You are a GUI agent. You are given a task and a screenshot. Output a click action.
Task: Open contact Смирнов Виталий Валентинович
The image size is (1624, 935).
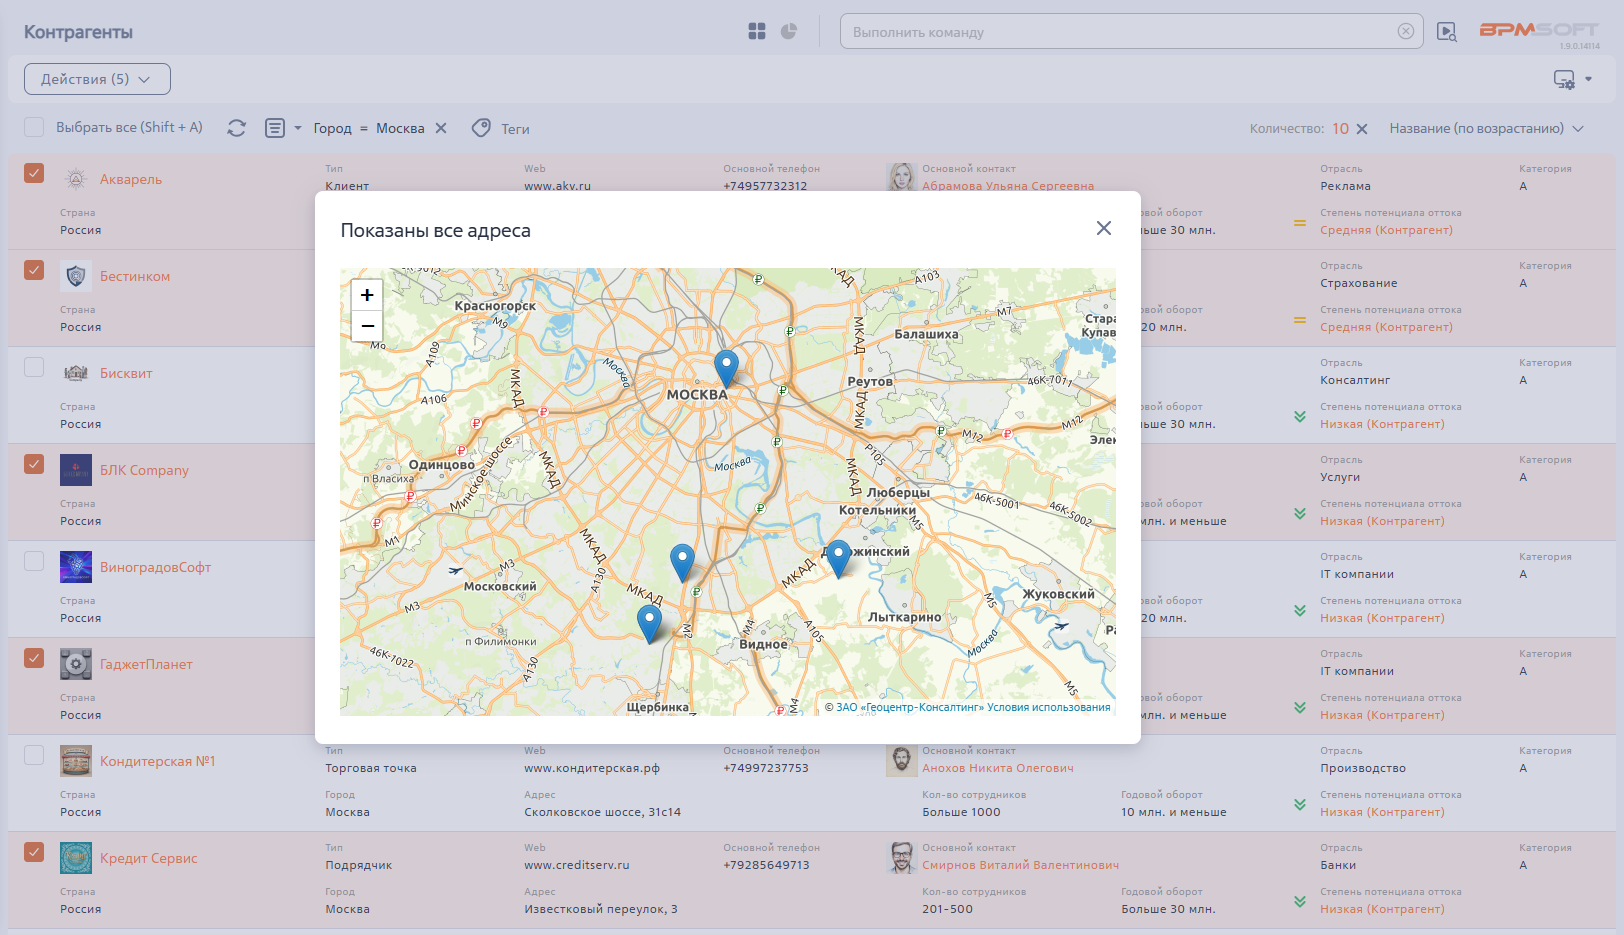(1020, 865)
